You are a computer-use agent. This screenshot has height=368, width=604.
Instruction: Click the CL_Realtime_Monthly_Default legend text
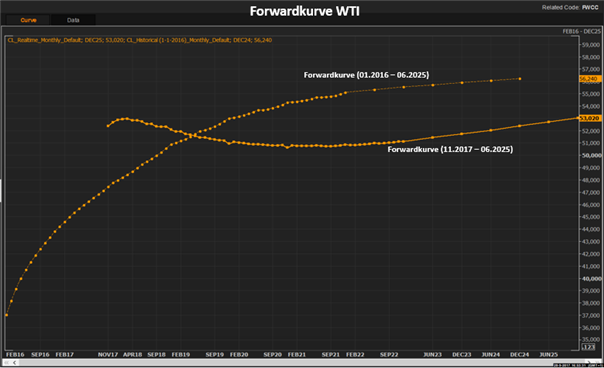coord(45,40)
